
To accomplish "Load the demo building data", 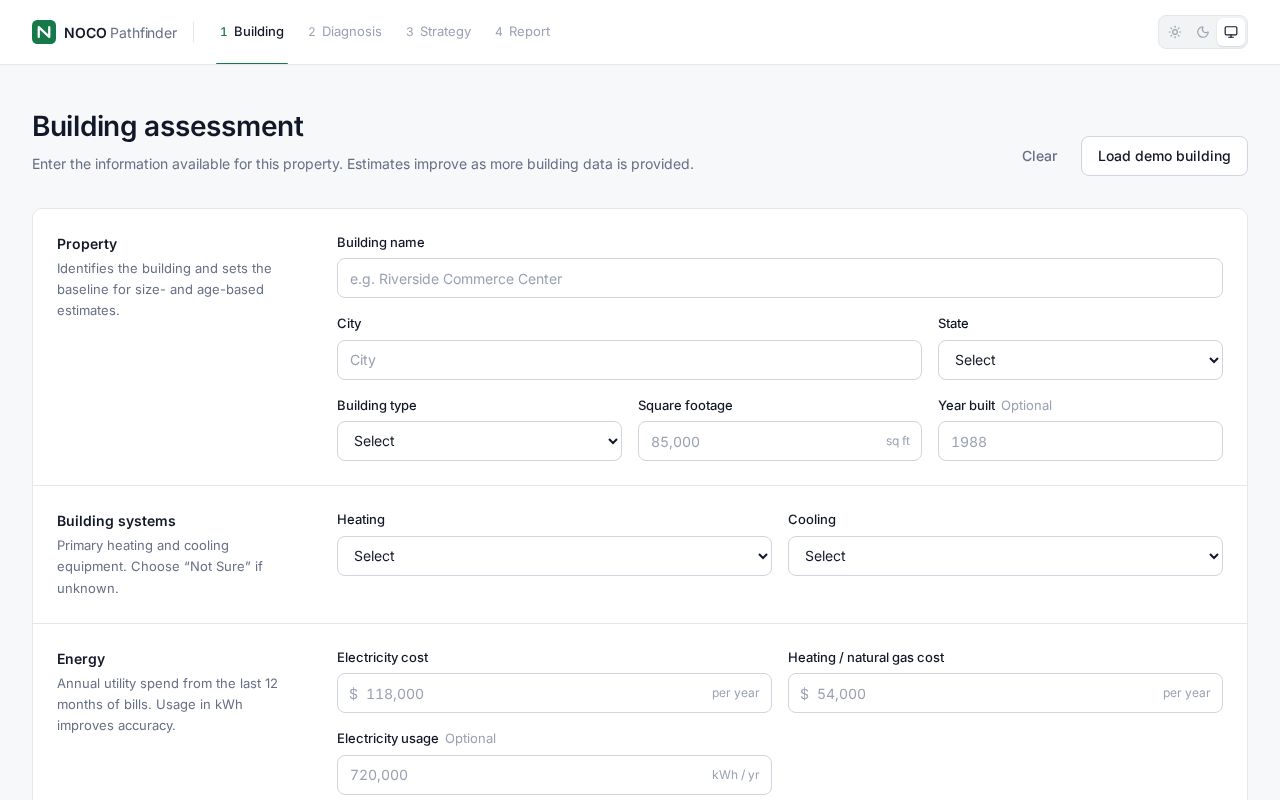I will point(1164,156).
